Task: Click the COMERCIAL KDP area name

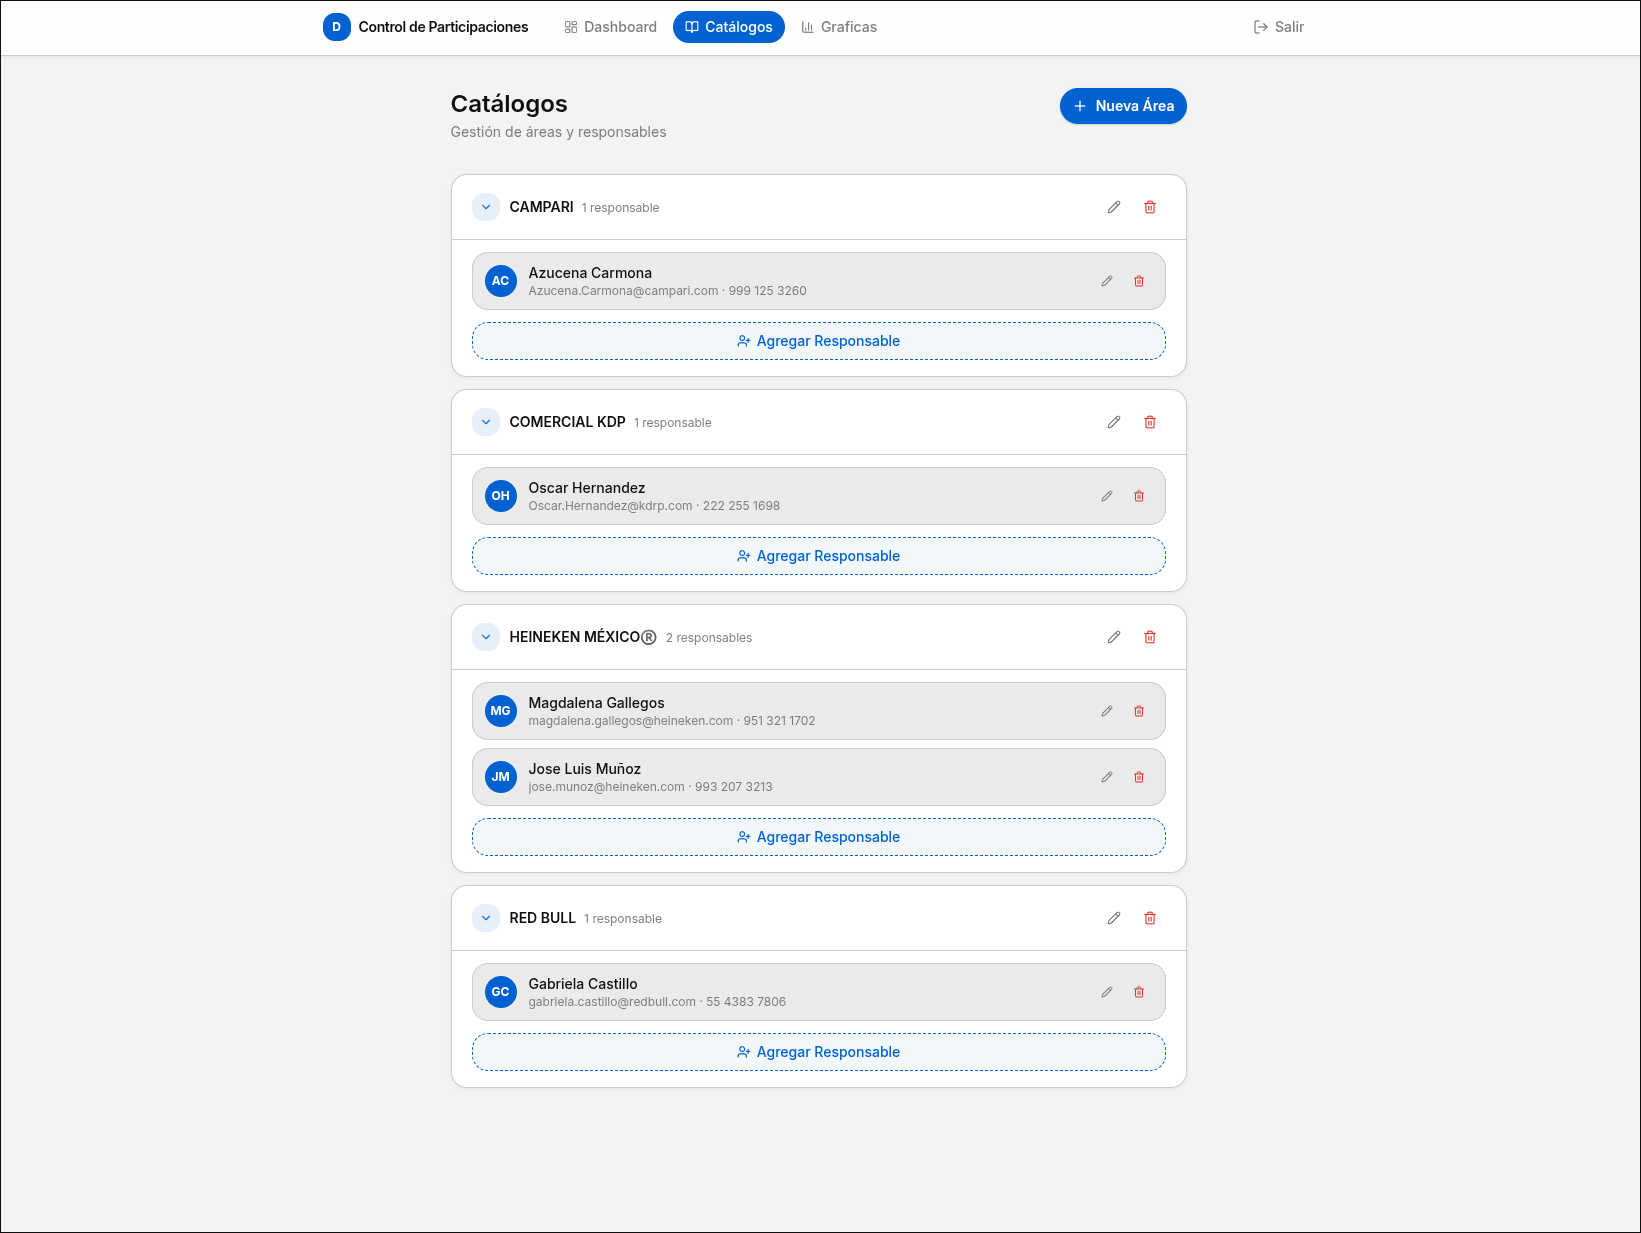Action: click(x=567, y=422)
